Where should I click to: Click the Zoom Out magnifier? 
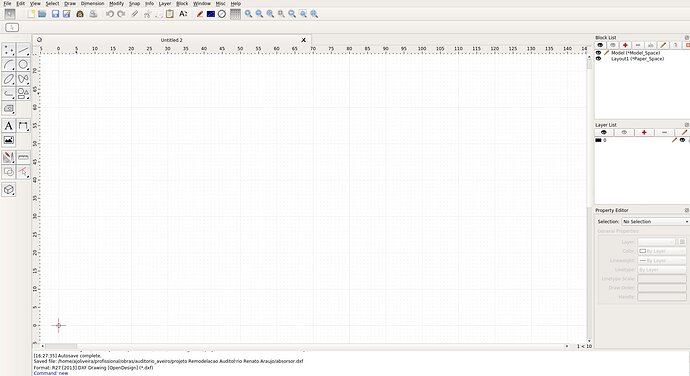[259, 14]
